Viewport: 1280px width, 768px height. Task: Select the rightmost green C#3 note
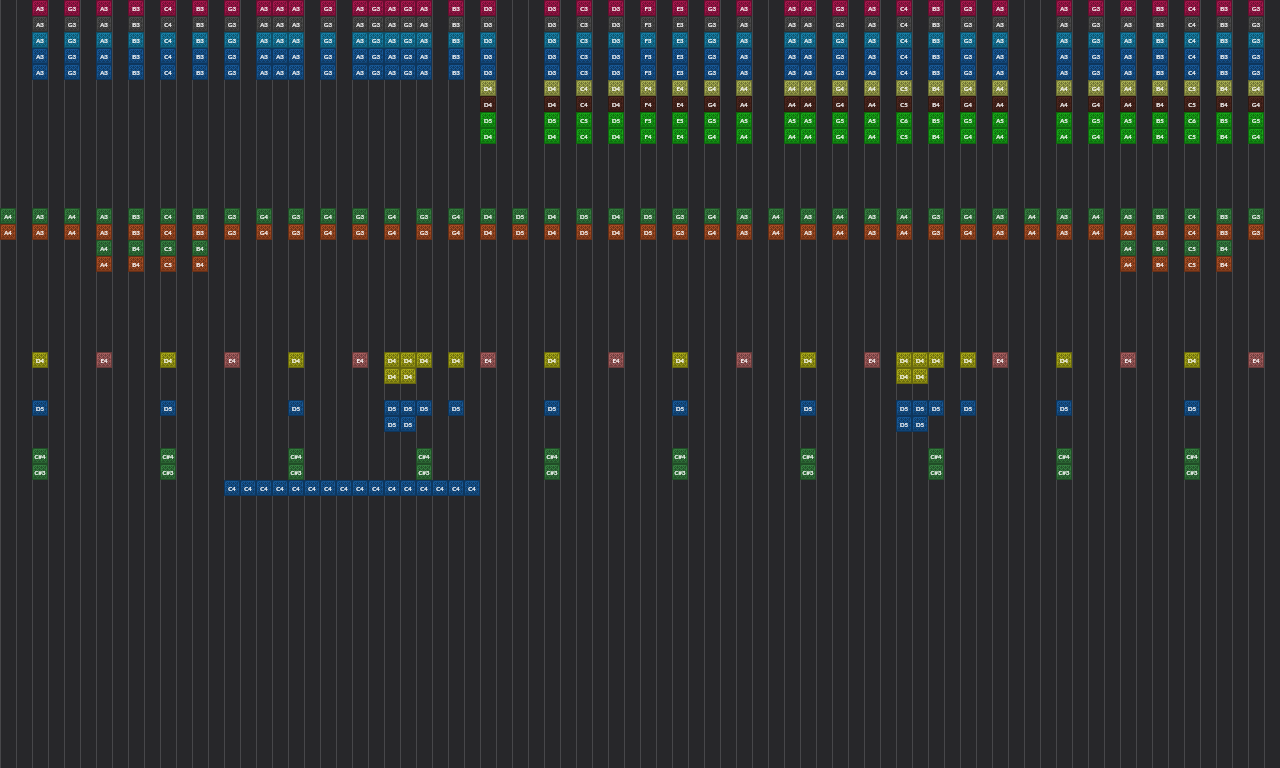point(1192,472)
